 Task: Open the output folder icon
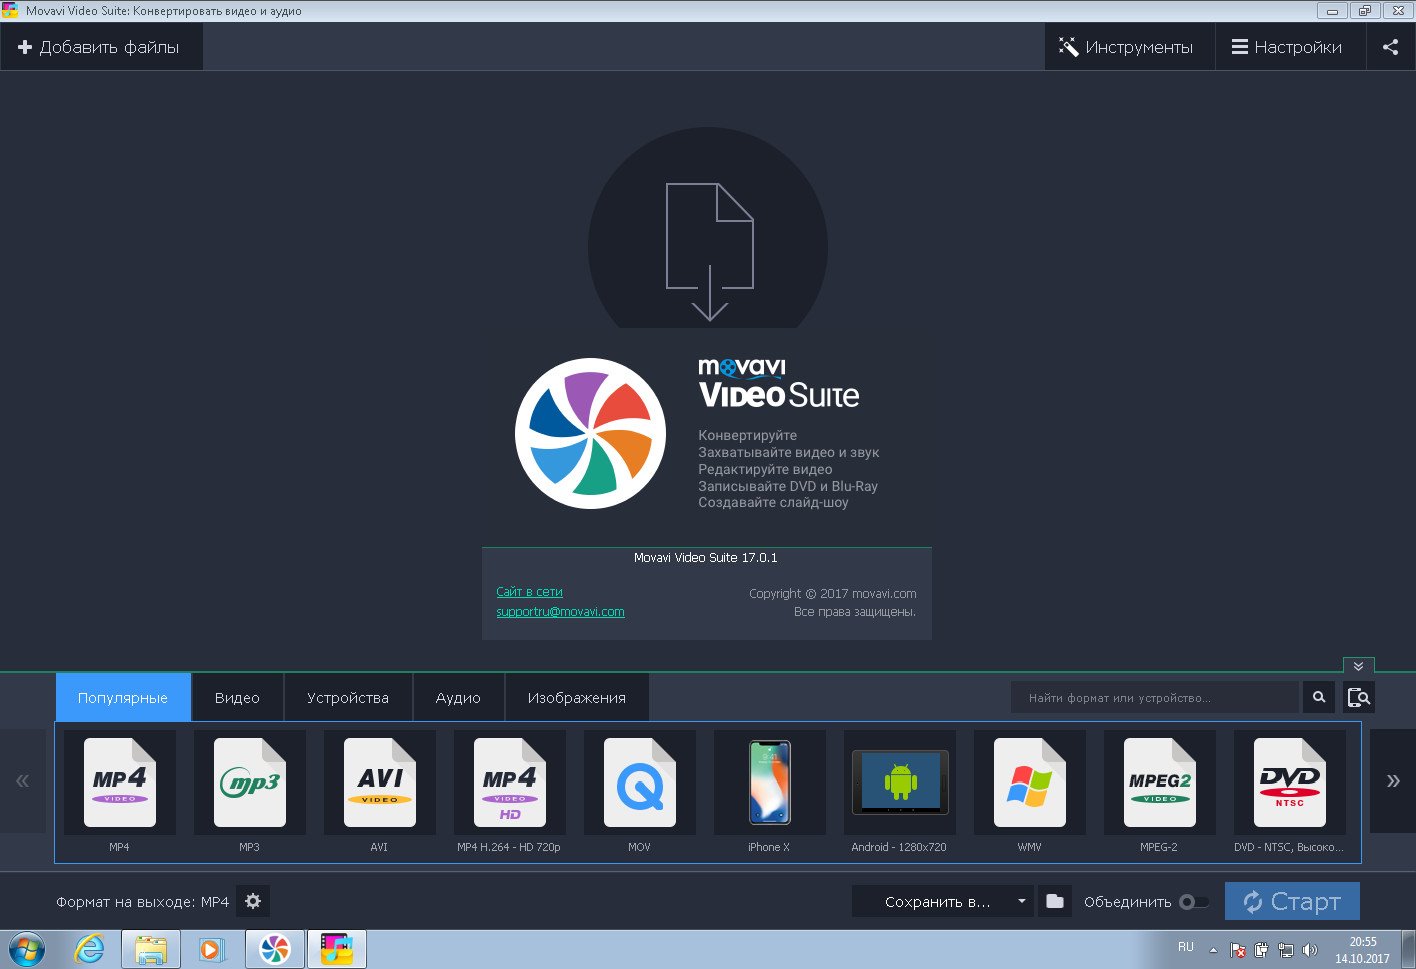1055,901
